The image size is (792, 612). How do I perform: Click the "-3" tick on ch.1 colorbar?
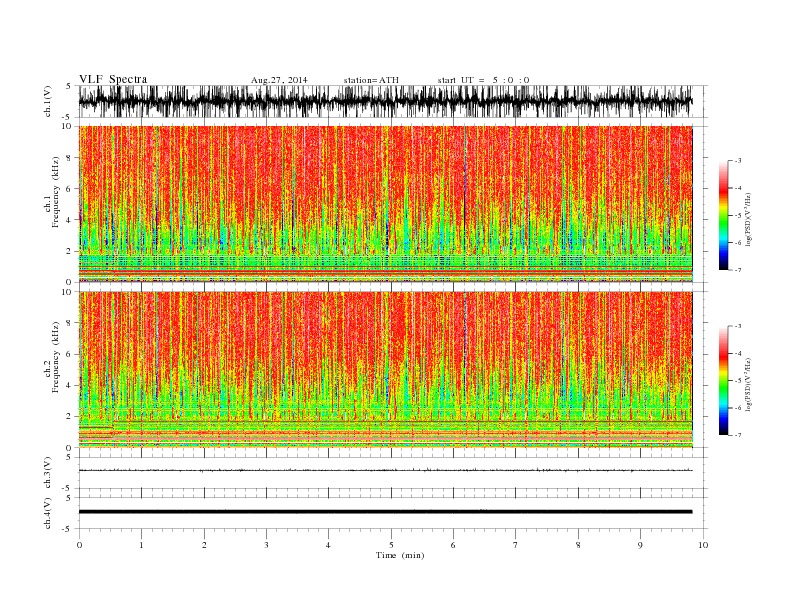(738, 161)
